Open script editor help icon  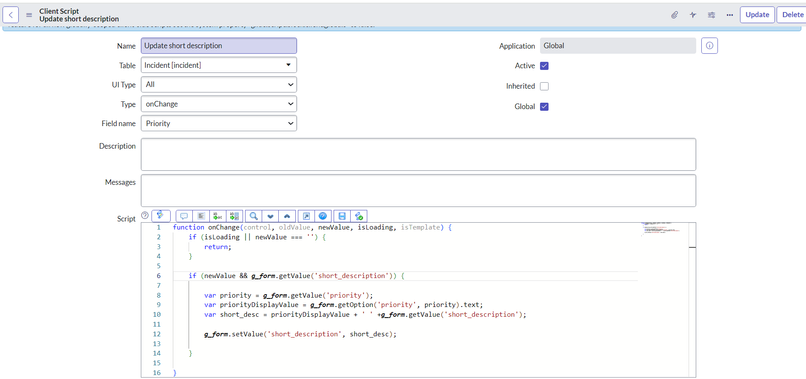323,216
